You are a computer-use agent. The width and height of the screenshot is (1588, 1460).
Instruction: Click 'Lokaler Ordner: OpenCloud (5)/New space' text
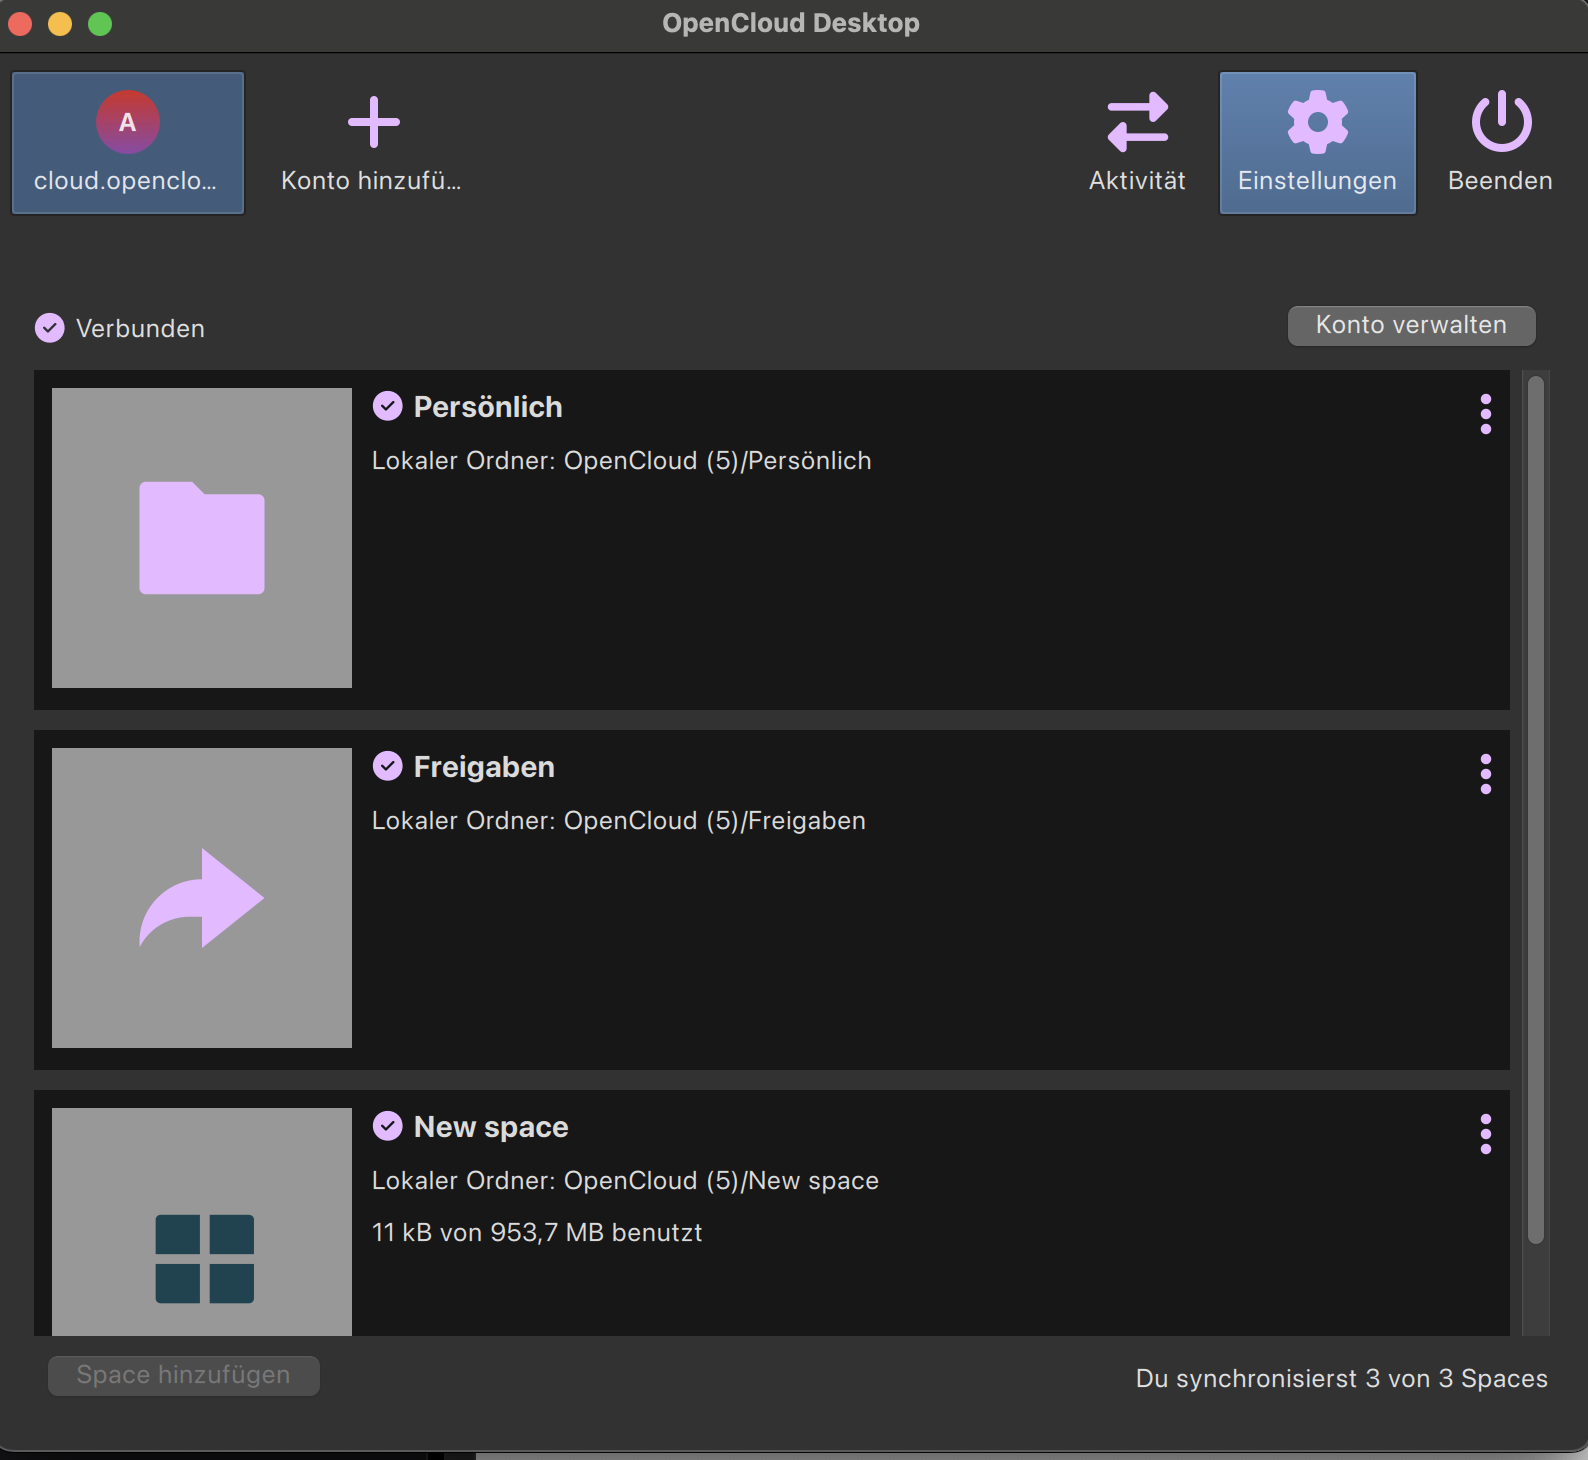pyautogui.click(x=625, y=1181)
